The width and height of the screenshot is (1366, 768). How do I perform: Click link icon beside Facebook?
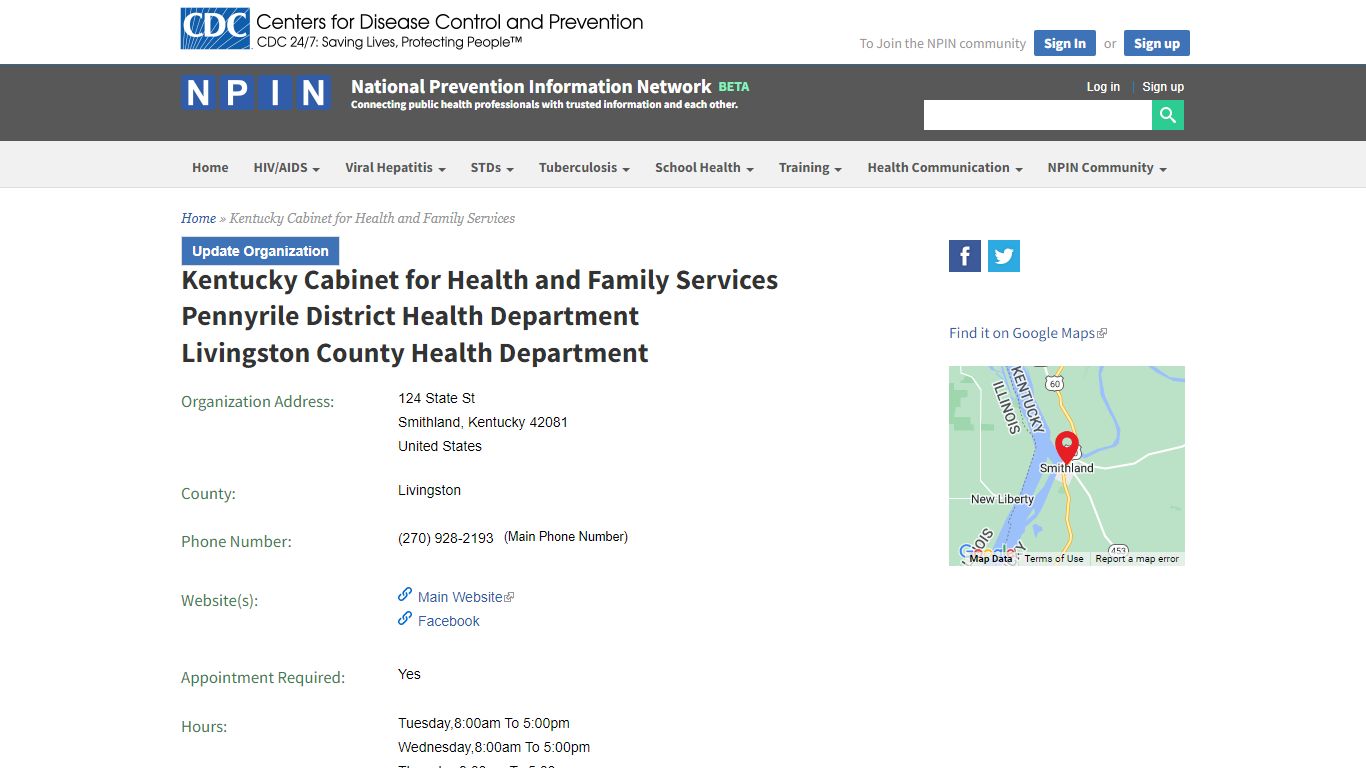[x=405, y=619]
